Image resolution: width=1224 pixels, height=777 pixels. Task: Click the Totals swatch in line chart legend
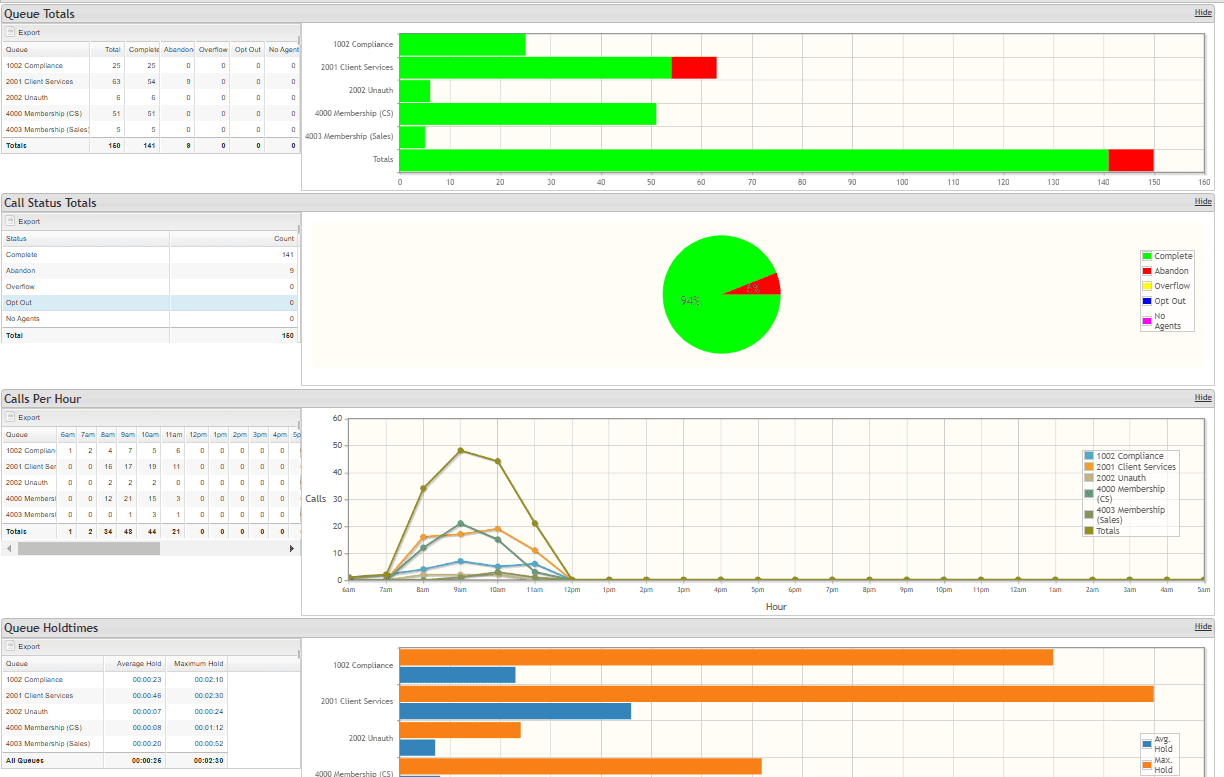[x=1089, y=531]
